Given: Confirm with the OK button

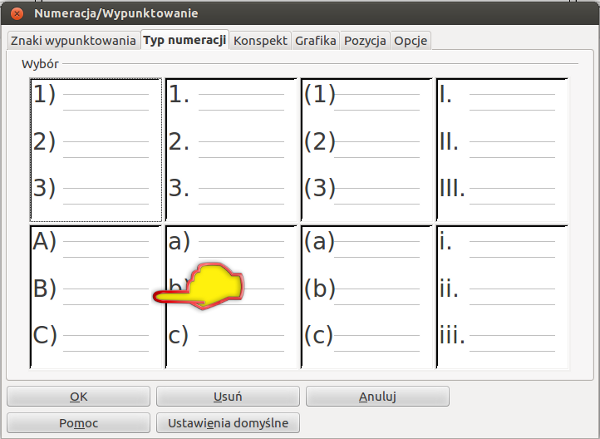Looking at the screenshot, I should pyautogui.click(x=78, y=397).
